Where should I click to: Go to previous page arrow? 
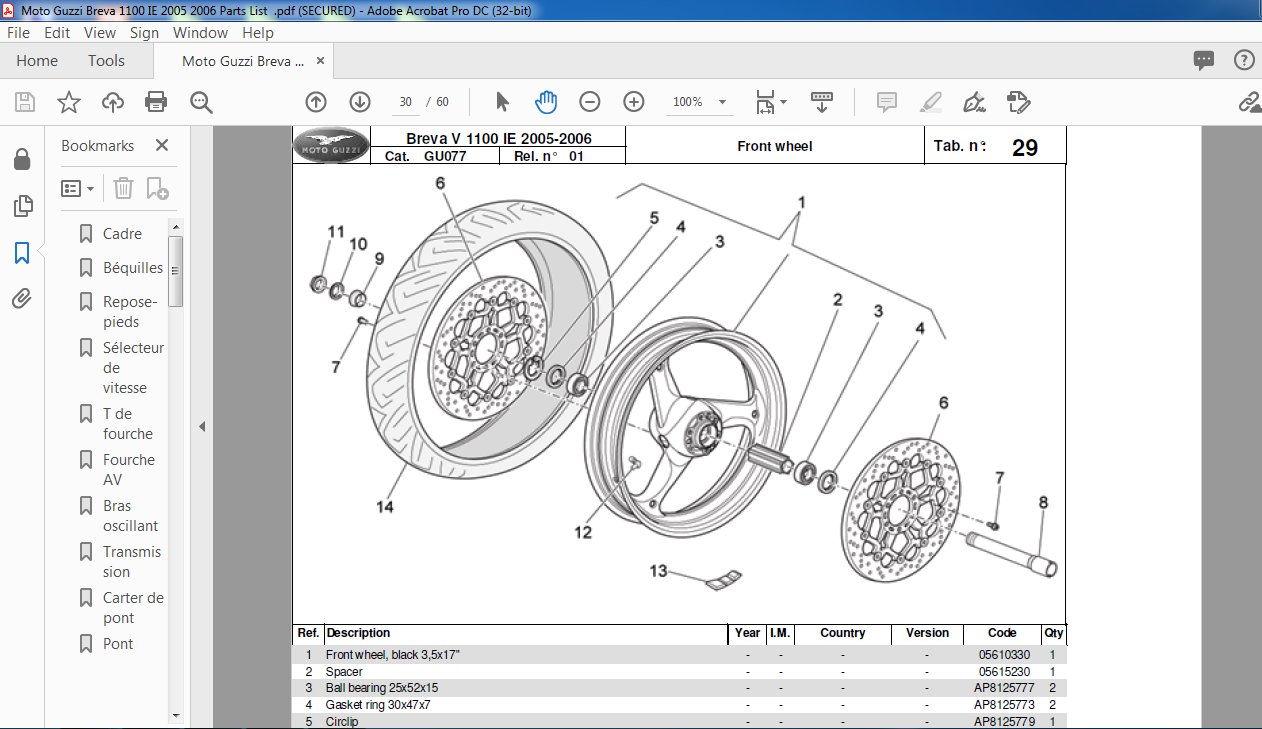click(x=316, y=102)
